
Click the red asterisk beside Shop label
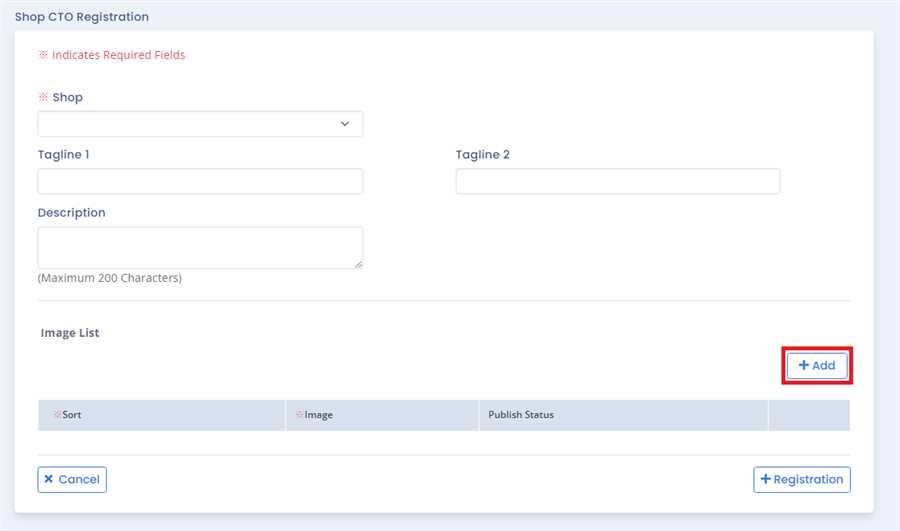(43, 98)
